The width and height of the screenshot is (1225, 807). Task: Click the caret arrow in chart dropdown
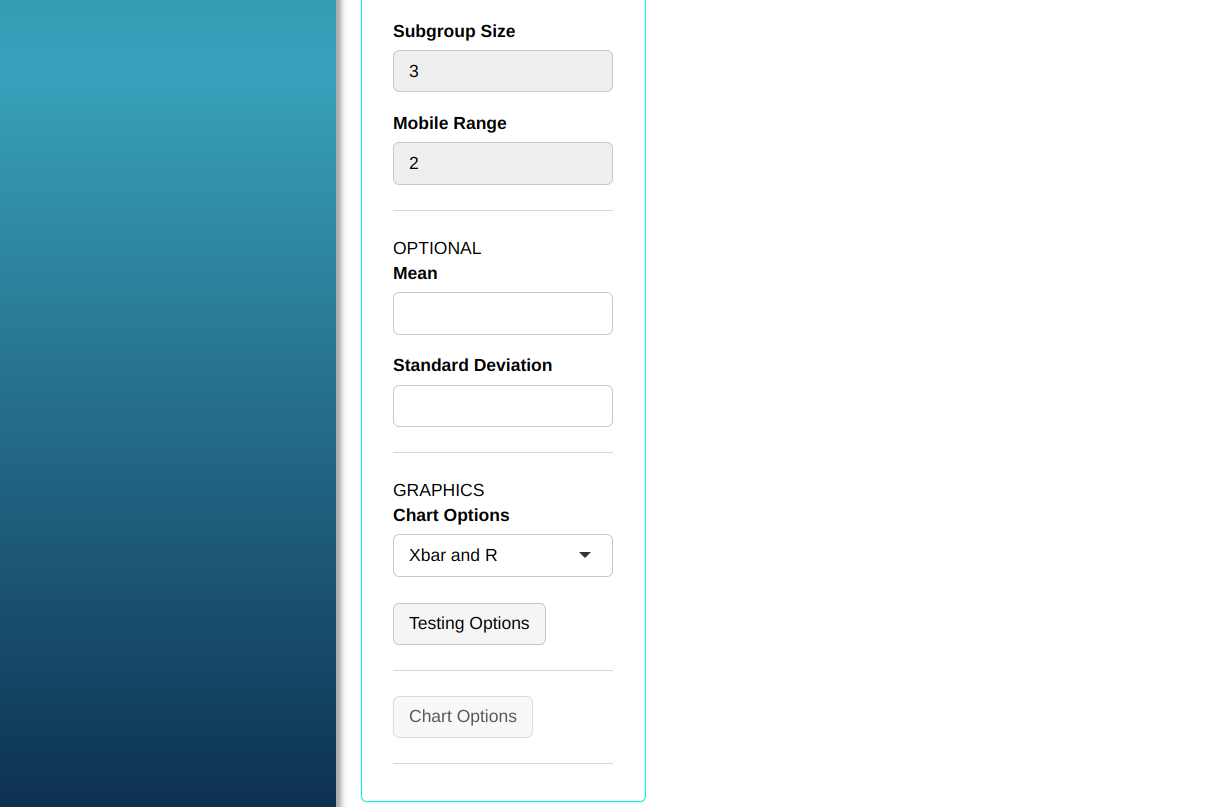pyautogui.click(x=585, y=555)
